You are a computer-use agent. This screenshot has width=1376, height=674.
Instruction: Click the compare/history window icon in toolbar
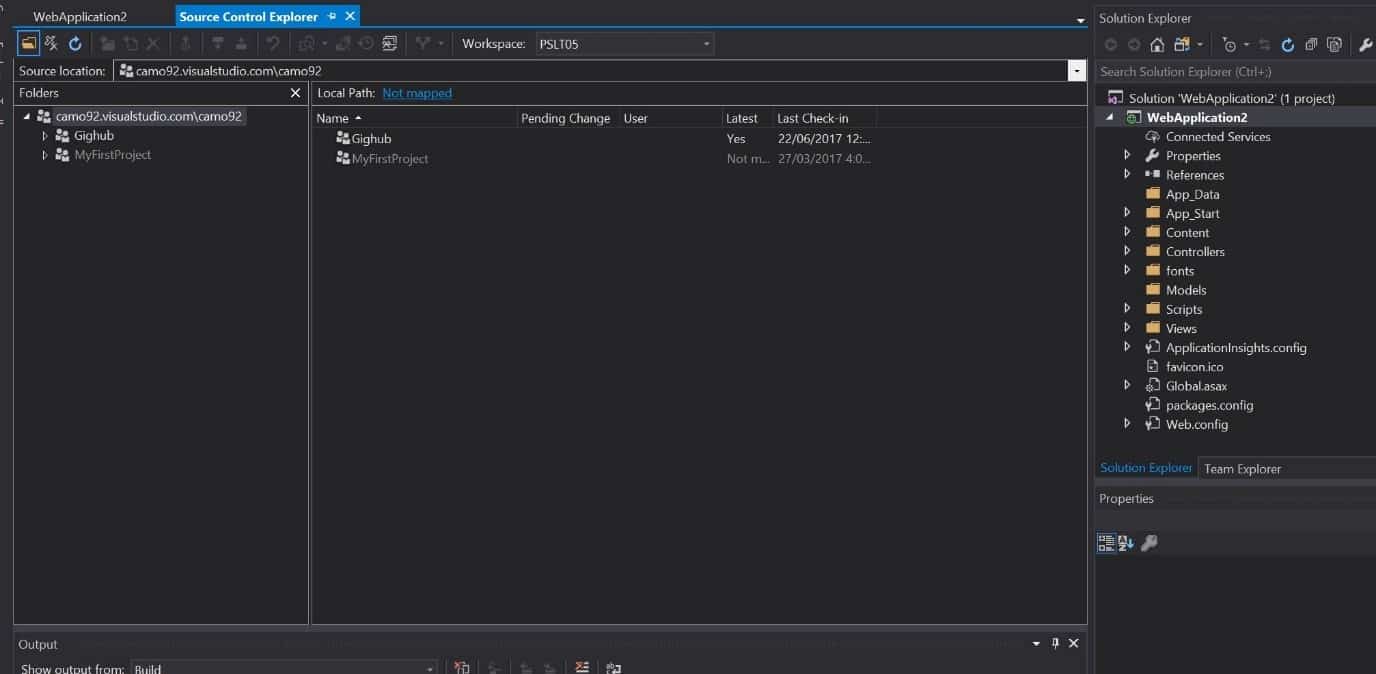[x=390, y=44]
